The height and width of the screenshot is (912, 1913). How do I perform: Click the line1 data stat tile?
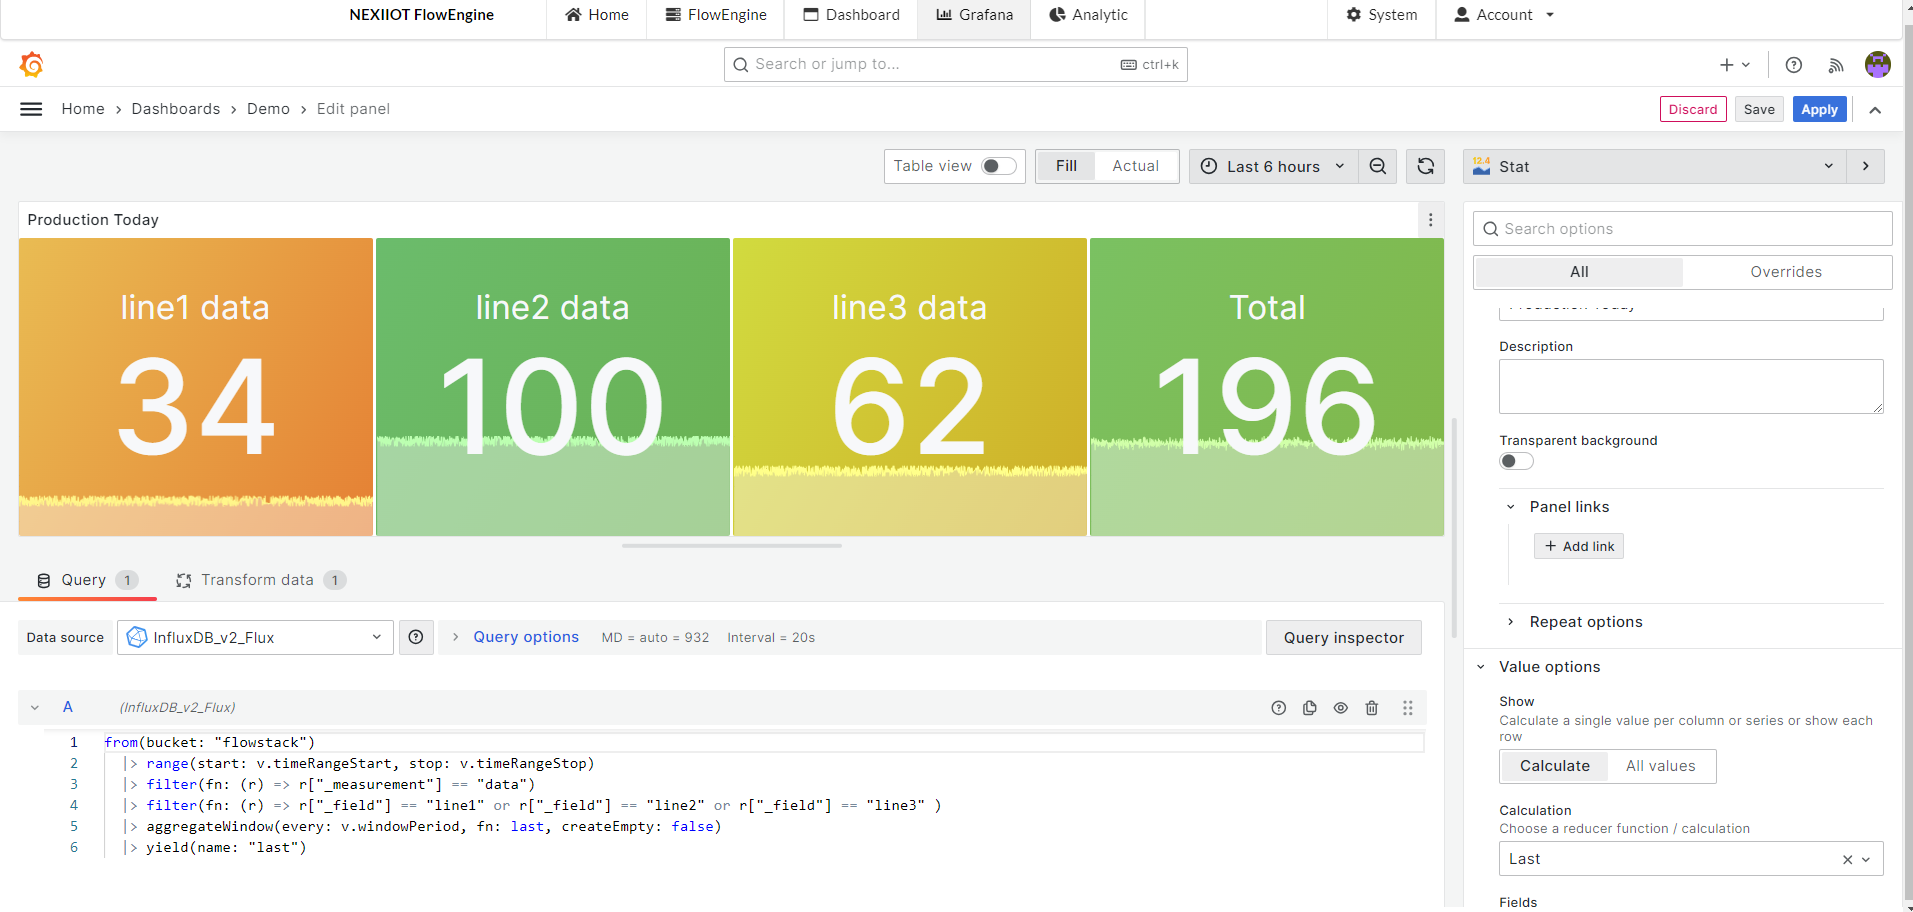click(x=196, y=387)
